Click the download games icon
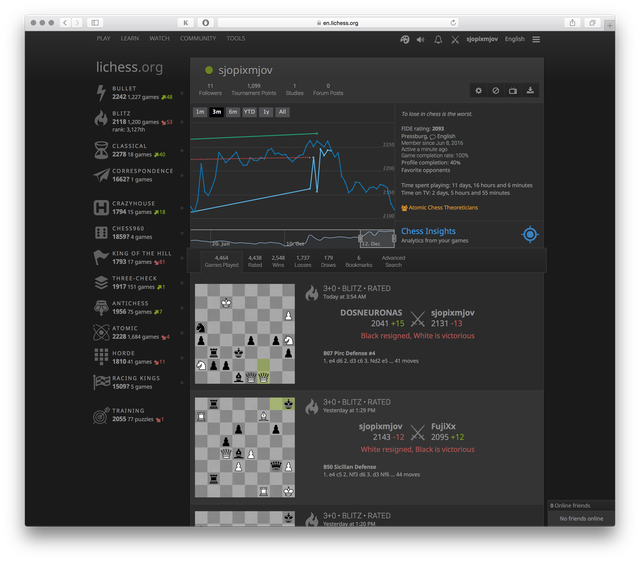 530,91
